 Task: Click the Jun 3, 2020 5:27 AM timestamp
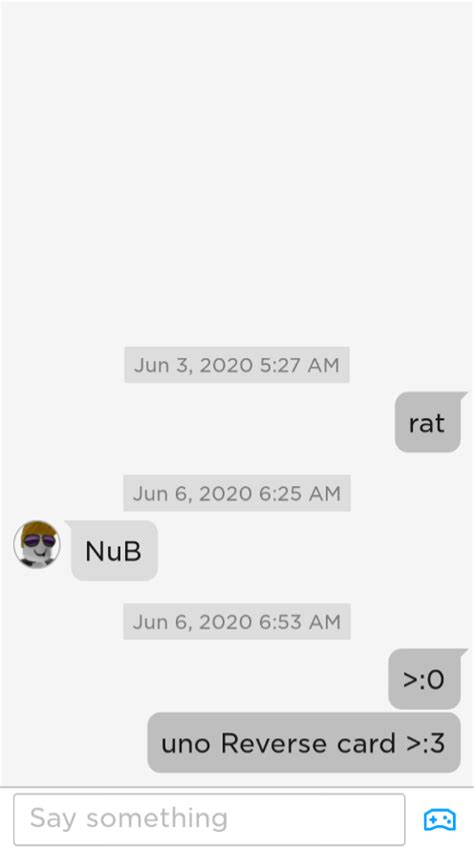tap(237, 365)
